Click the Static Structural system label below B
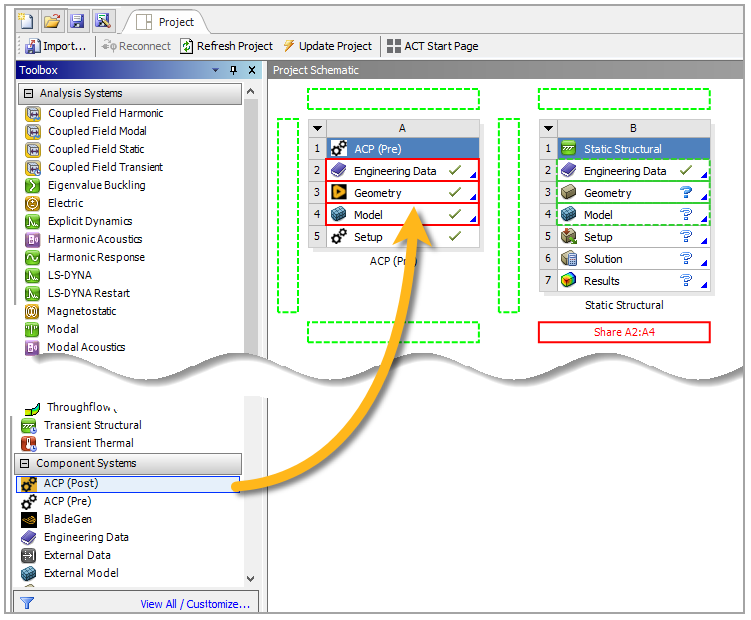751x620 pixels. (624, 305)
